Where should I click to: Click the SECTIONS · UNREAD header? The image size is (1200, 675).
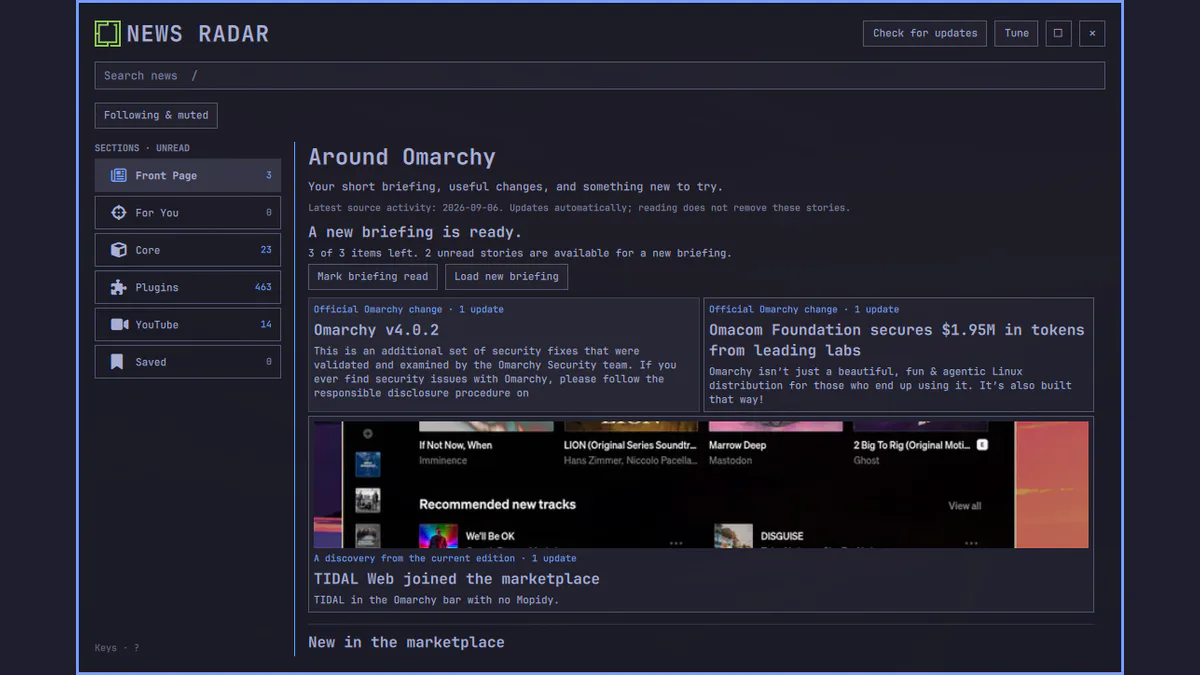(x=142, y=148)
